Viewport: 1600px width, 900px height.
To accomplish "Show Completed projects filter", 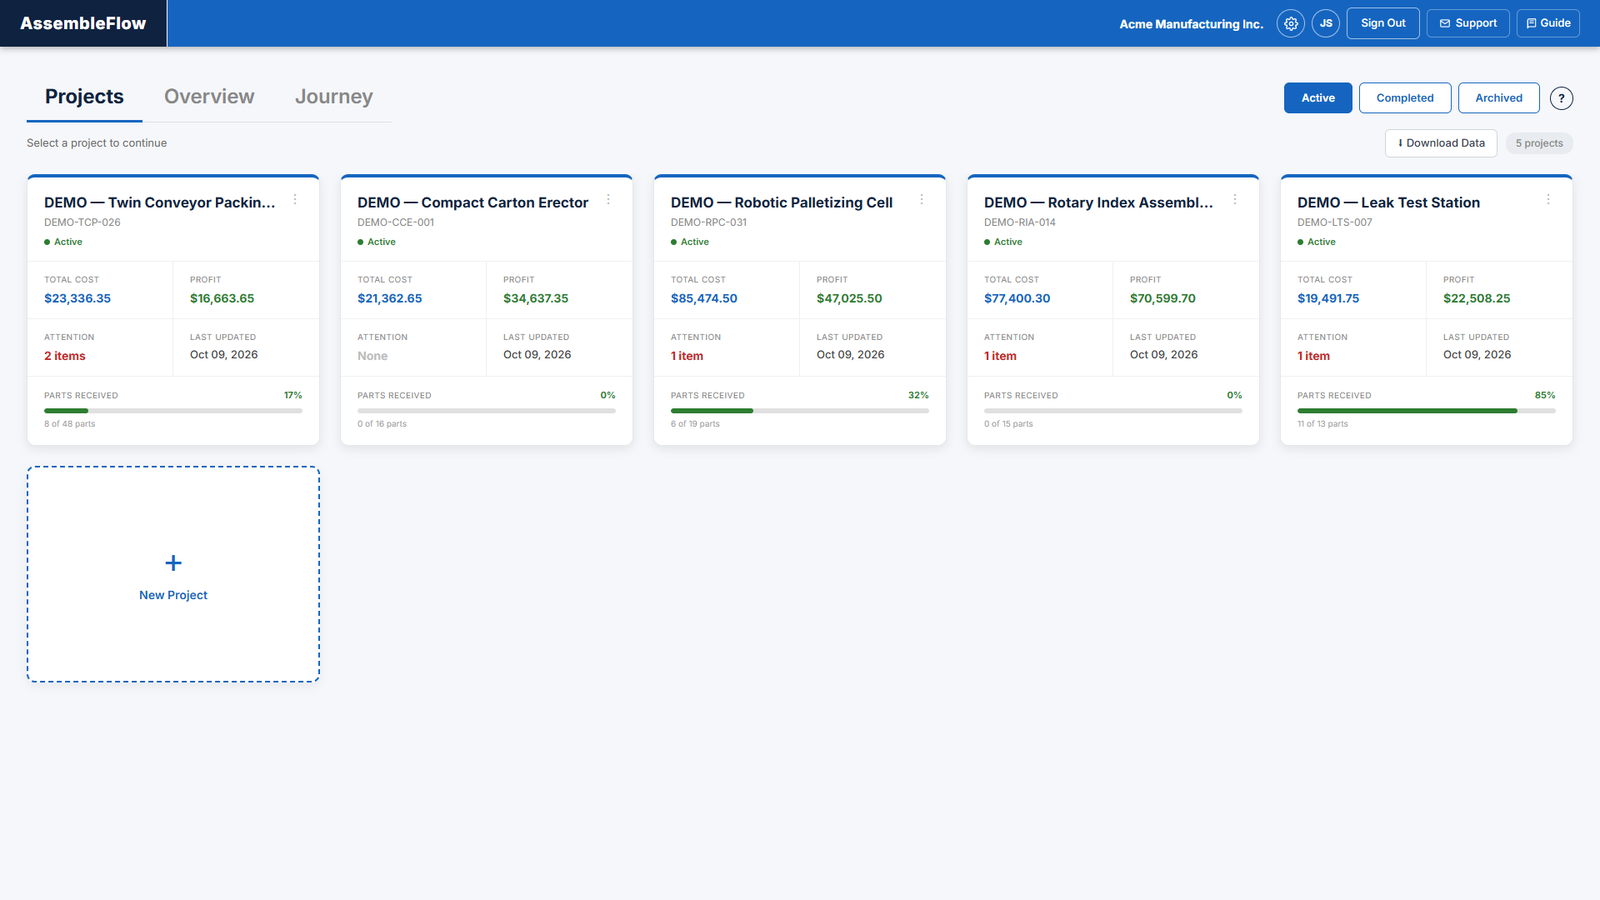I will pyautogui.click(x=1405, y=98).
